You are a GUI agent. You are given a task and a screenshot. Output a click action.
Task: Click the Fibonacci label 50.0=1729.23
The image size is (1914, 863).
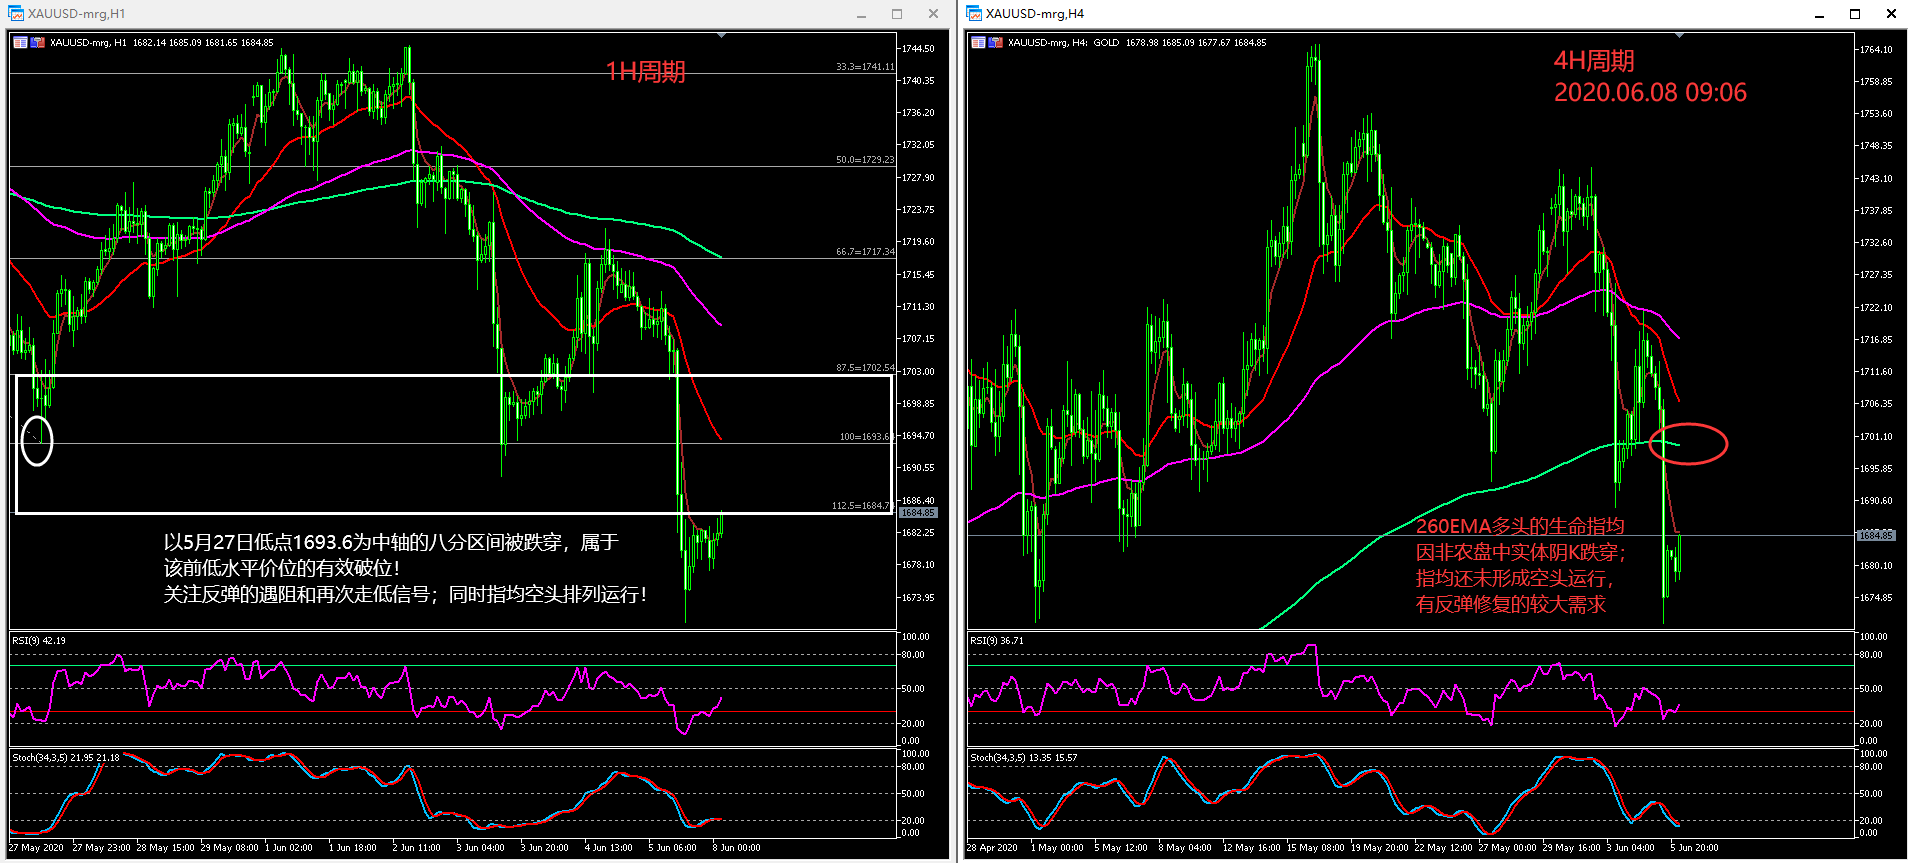[x=865, y=160]
